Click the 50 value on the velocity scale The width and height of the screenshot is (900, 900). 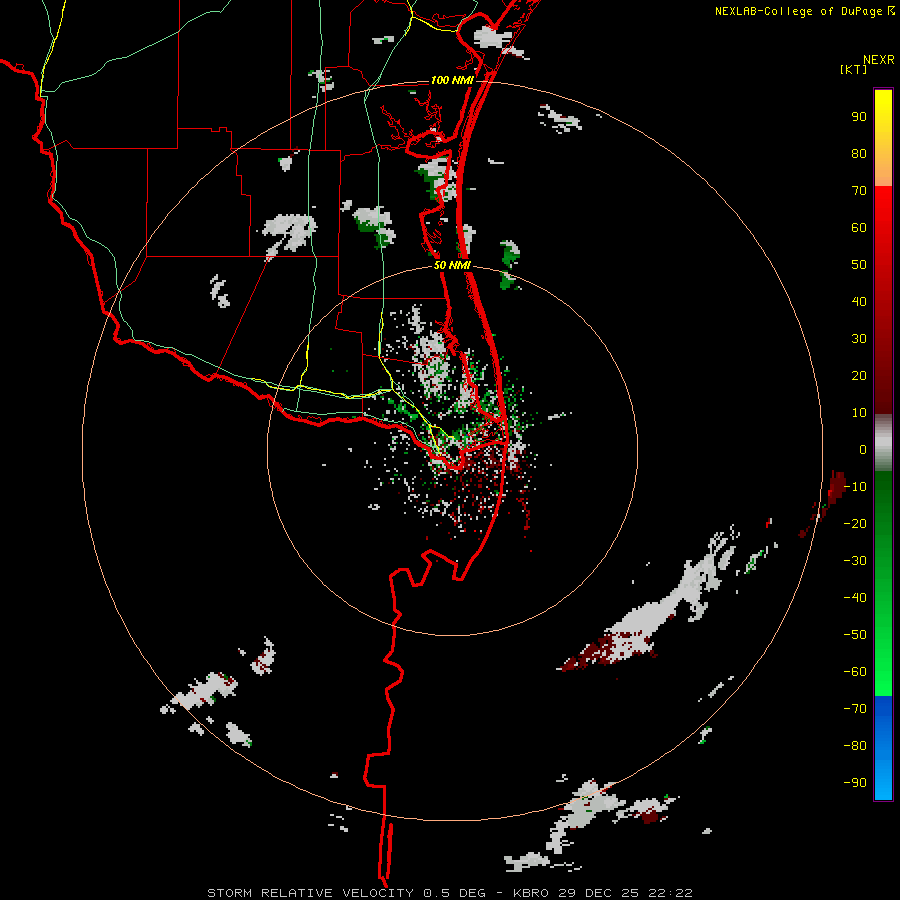click(859, 265)
